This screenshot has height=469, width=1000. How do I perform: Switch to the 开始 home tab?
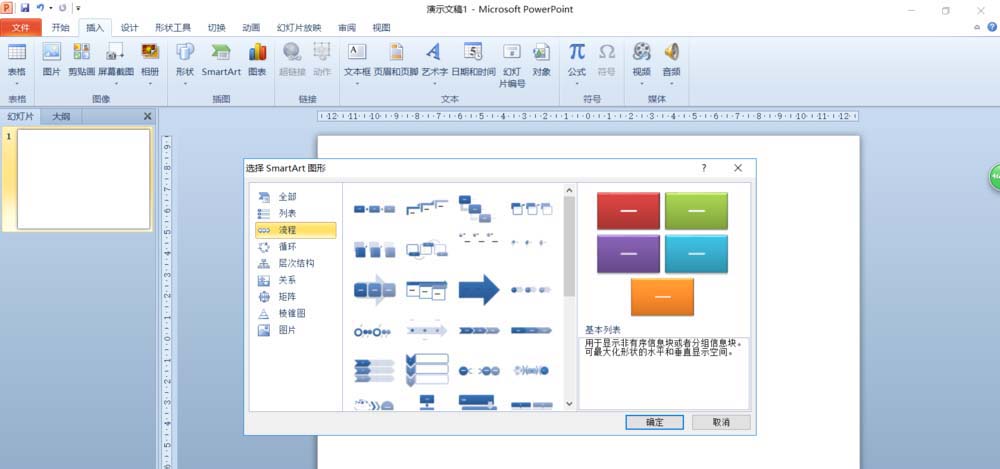(x=61, y=27)
